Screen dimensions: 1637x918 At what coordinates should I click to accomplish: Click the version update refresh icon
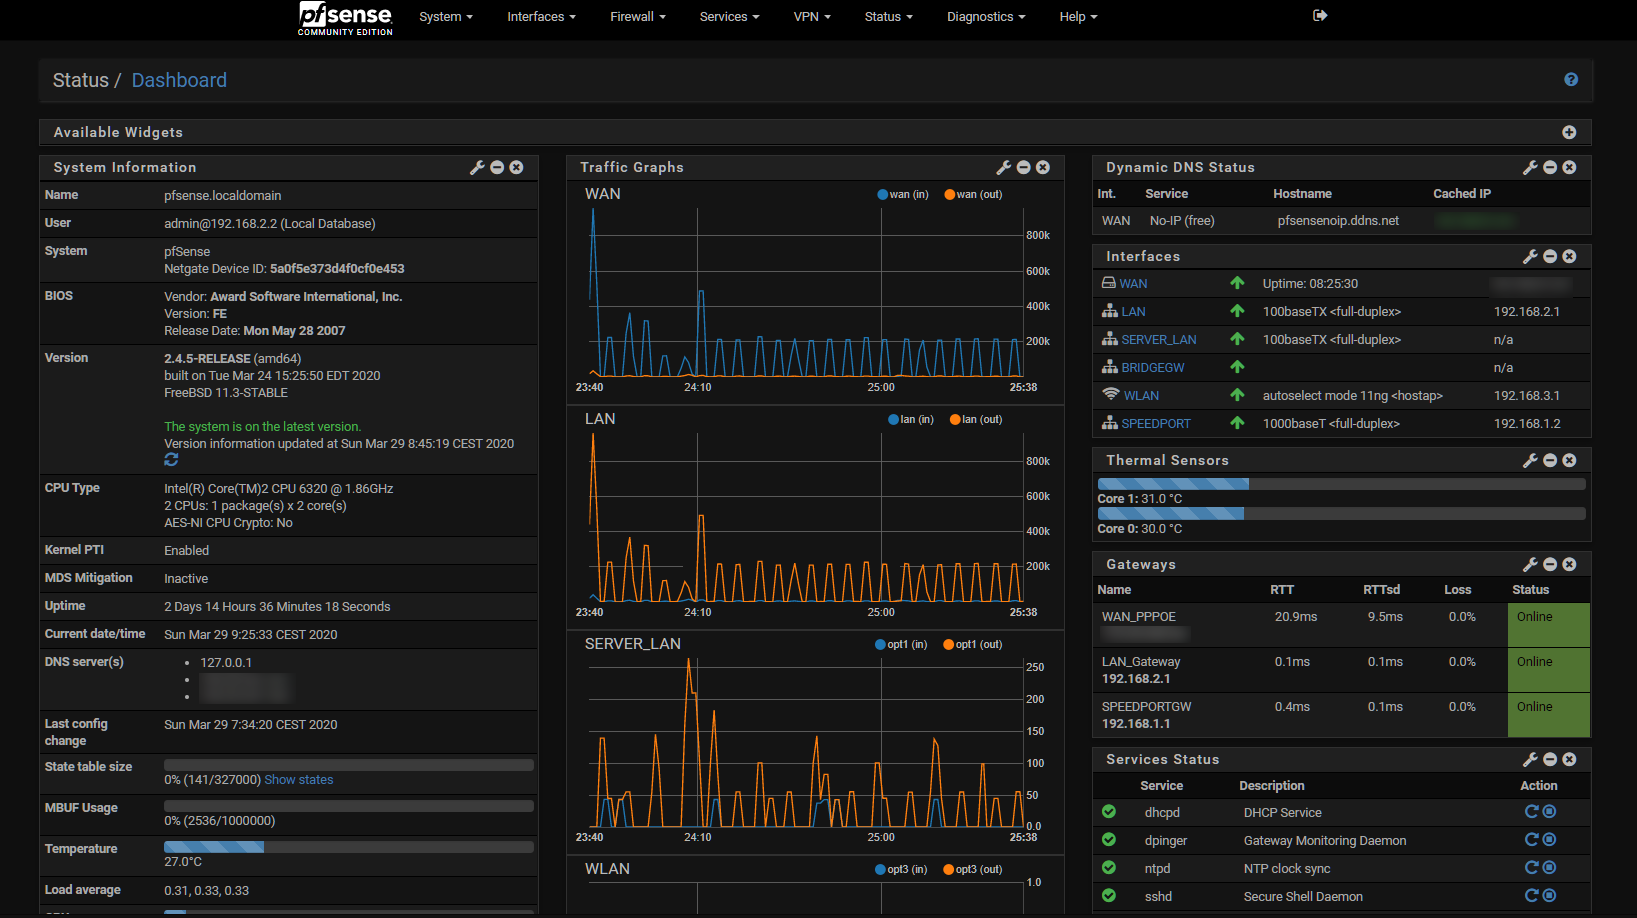(171, 459)
